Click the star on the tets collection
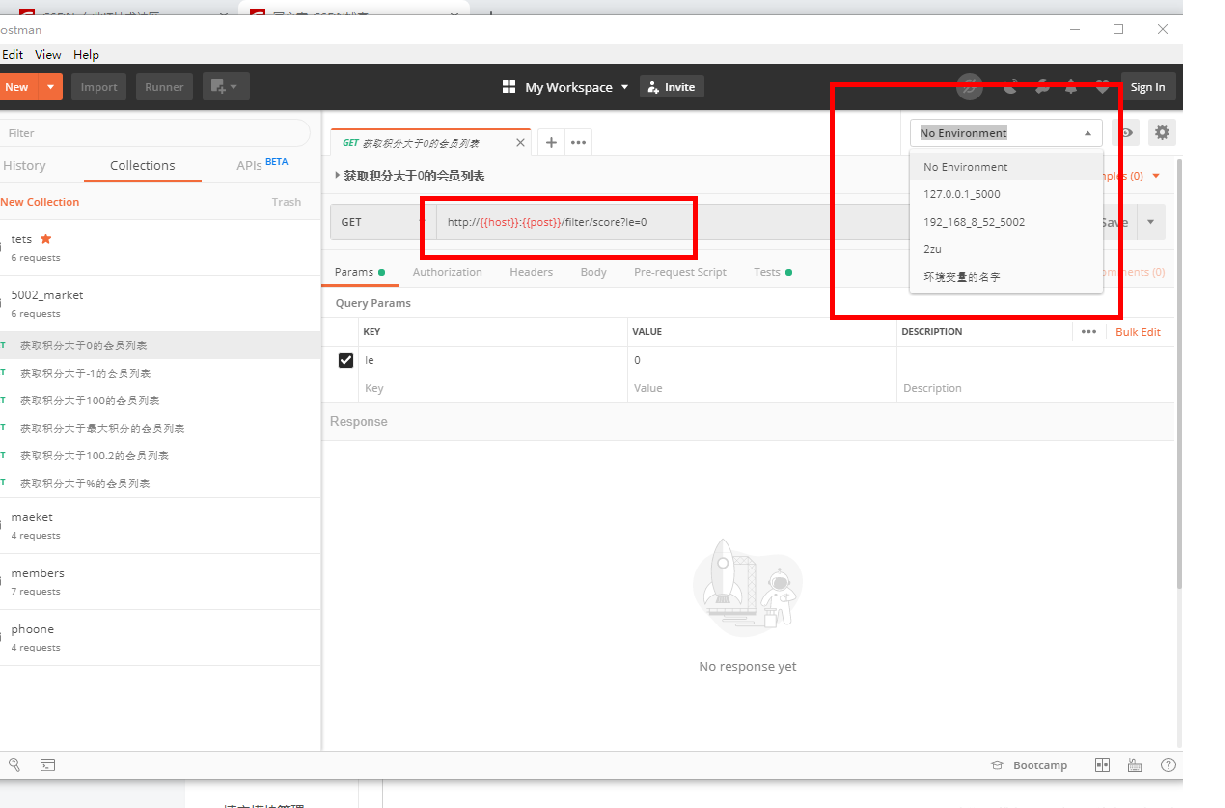The width and height of the screenshot is (1225, 808). (x=45, y=239)
